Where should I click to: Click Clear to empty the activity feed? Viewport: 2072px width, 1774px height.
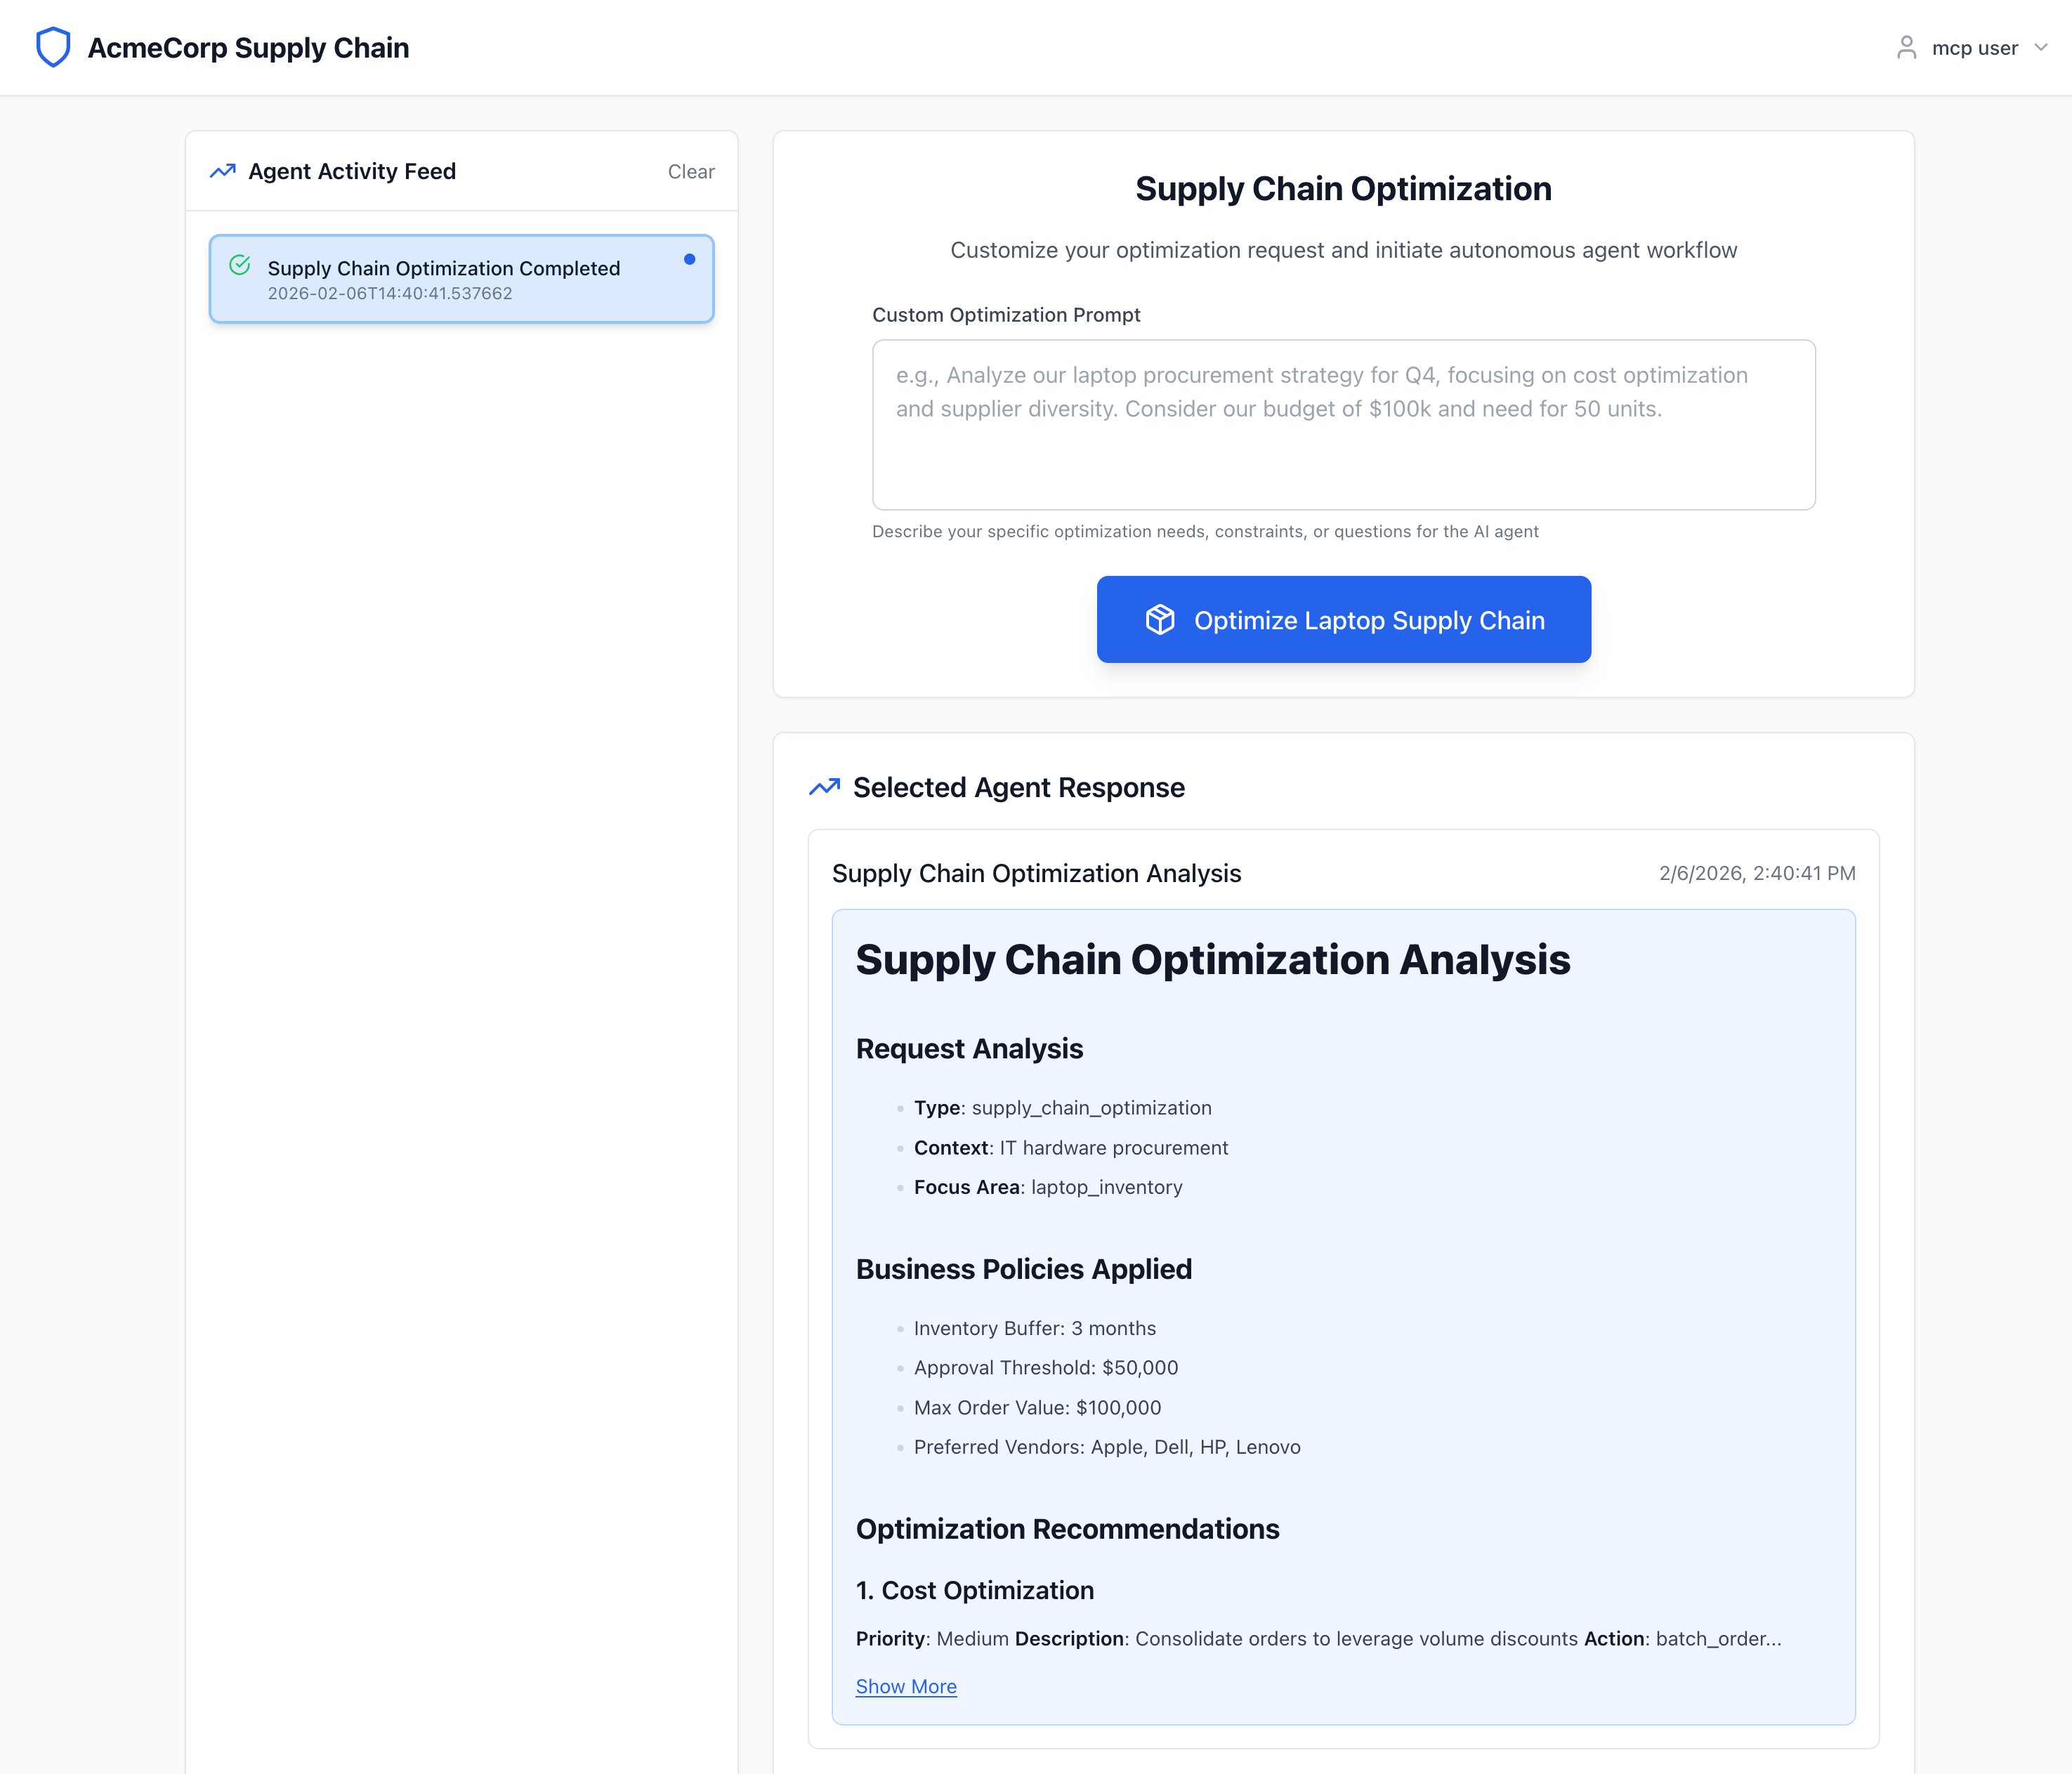point(690,171)
